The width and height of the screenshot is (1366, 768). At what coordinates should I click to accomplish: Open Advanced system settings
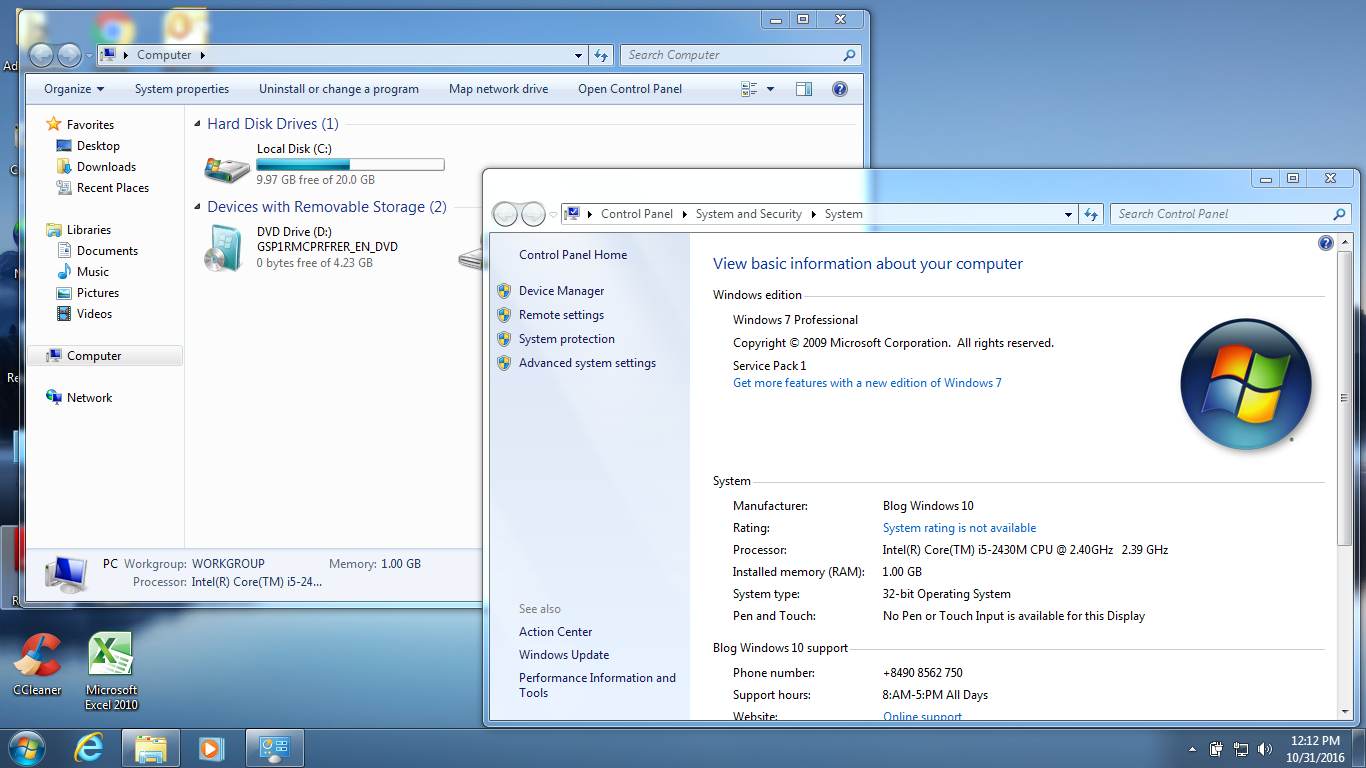coord(587,363)
